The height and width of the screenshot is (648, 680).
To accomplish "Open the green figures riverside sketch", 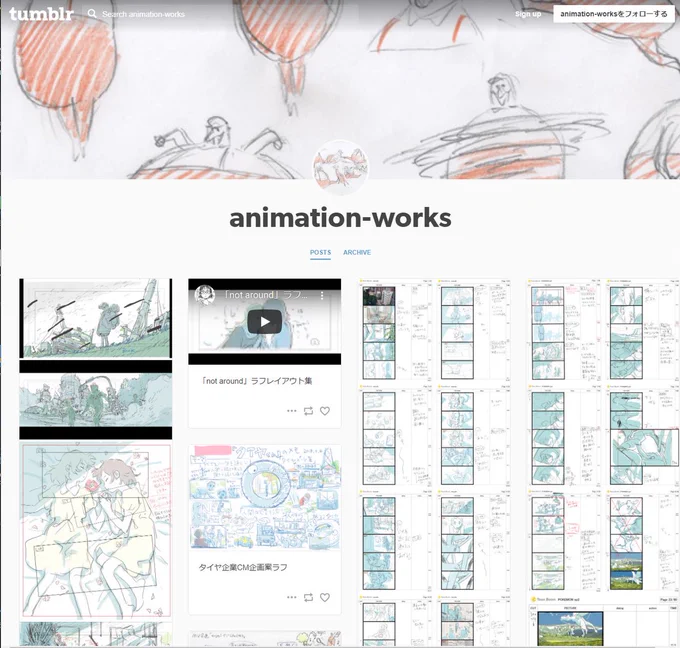I will tap(95, 400).
